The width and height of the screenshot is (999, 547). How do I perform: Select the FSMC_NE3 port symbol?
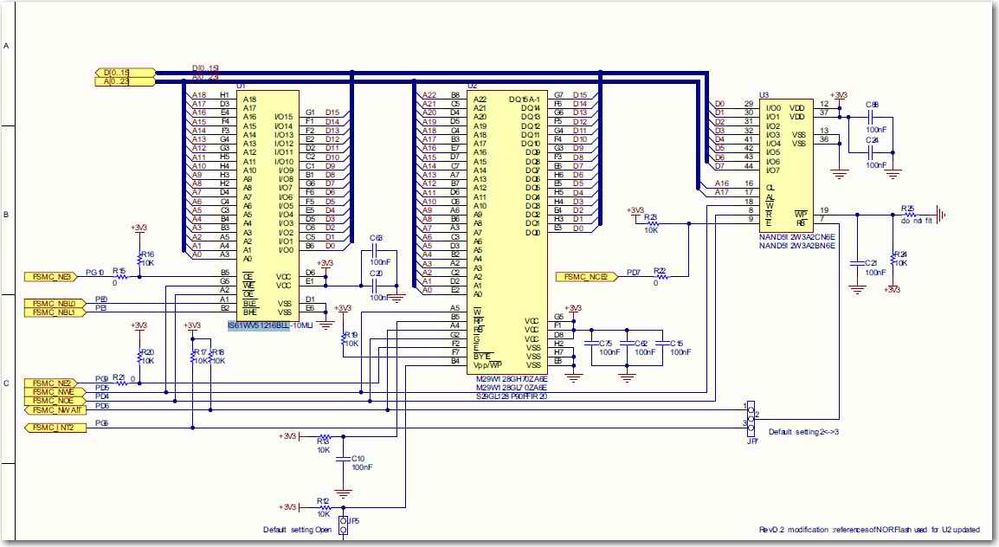pyautogui.click(x=50, y=276)
